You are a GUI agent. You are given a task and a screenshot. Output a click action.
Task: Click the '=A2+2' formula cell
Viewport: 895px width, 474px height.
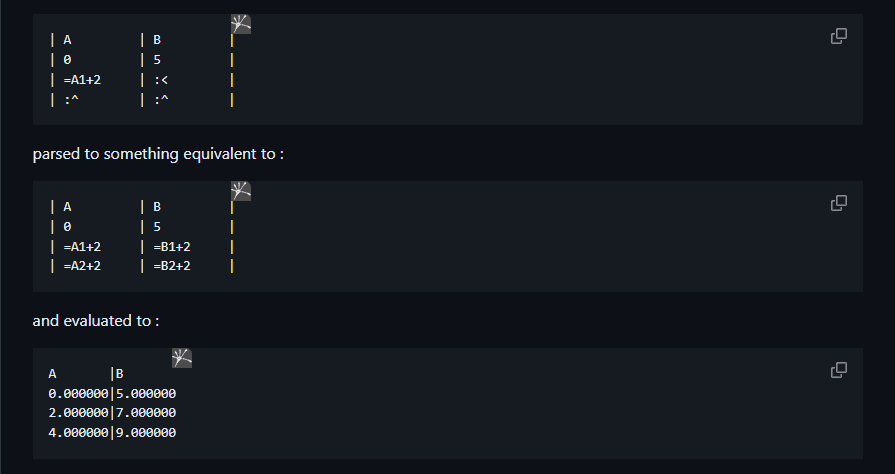[x=82, y=266]
